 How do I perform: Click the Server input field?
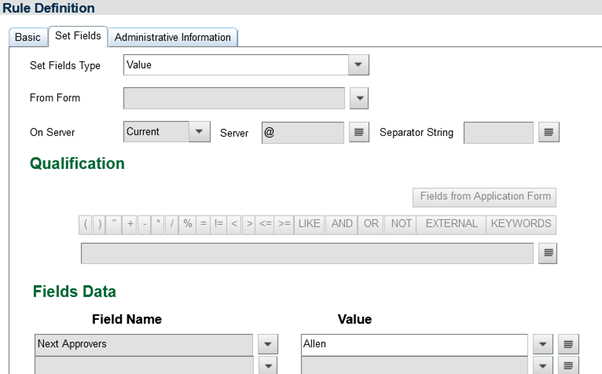pyautogui.click(x=303, y=133)
